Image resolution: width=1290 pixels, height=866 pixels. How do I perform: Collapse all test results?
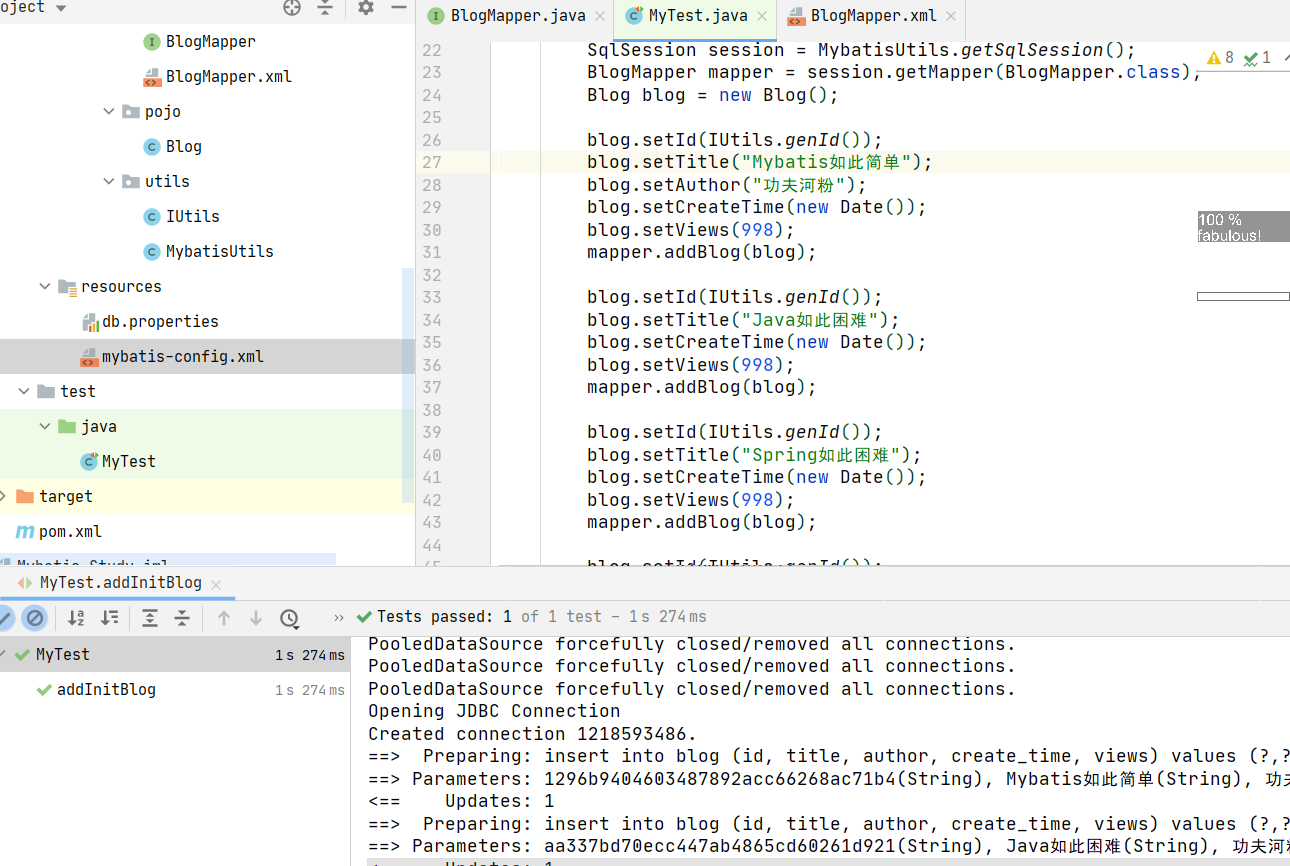pyautogui.click(x=182, y=618)
